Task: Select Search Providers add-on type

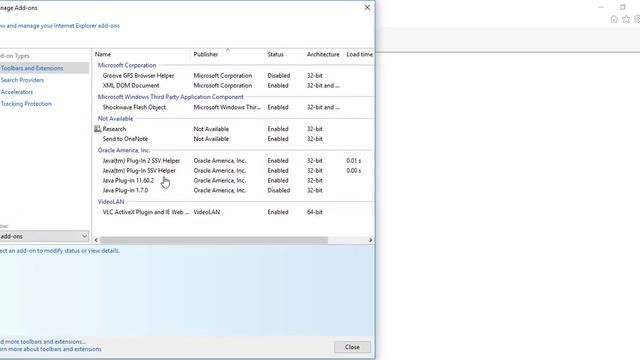Action: 22,80
